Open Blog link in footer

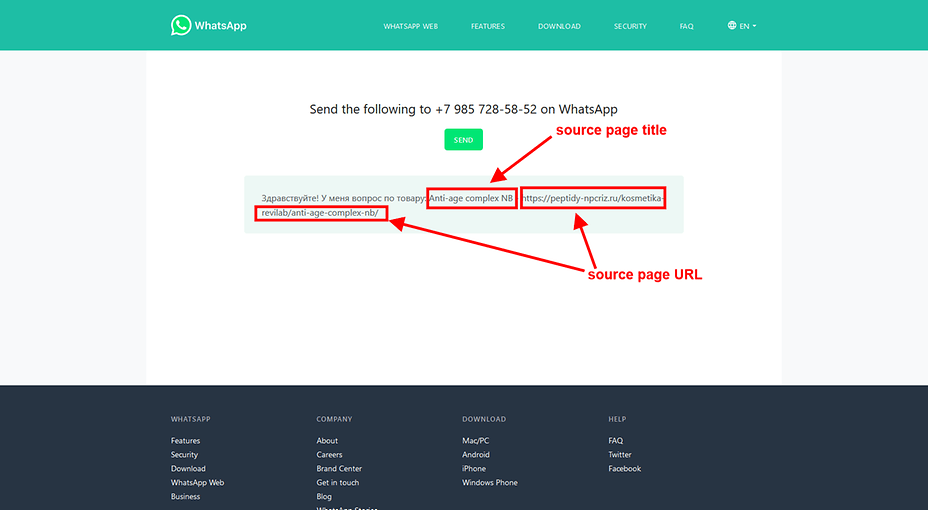324,496
